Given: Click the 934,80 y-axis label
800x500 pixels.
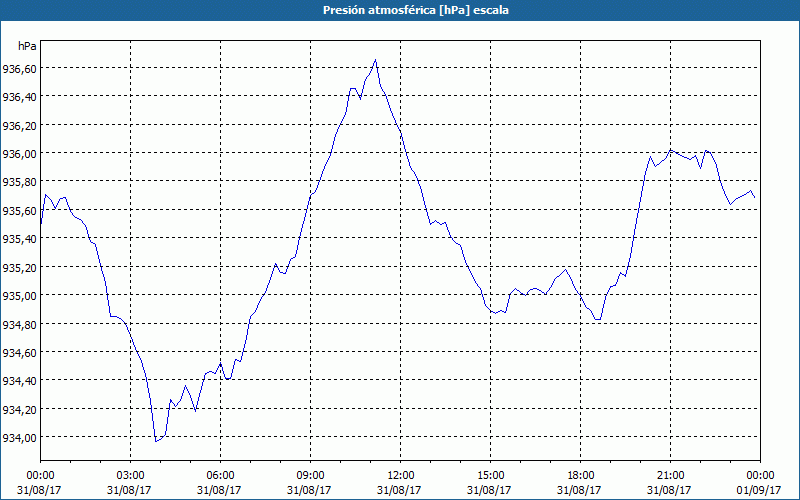Looking at the screenshot, I should click(19, 324).
